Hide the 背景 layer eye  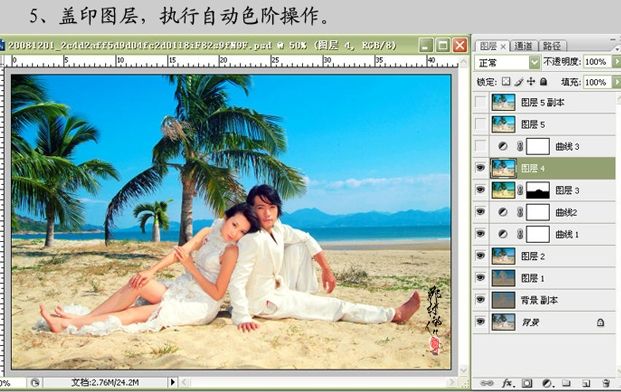(x=480, y=322)
